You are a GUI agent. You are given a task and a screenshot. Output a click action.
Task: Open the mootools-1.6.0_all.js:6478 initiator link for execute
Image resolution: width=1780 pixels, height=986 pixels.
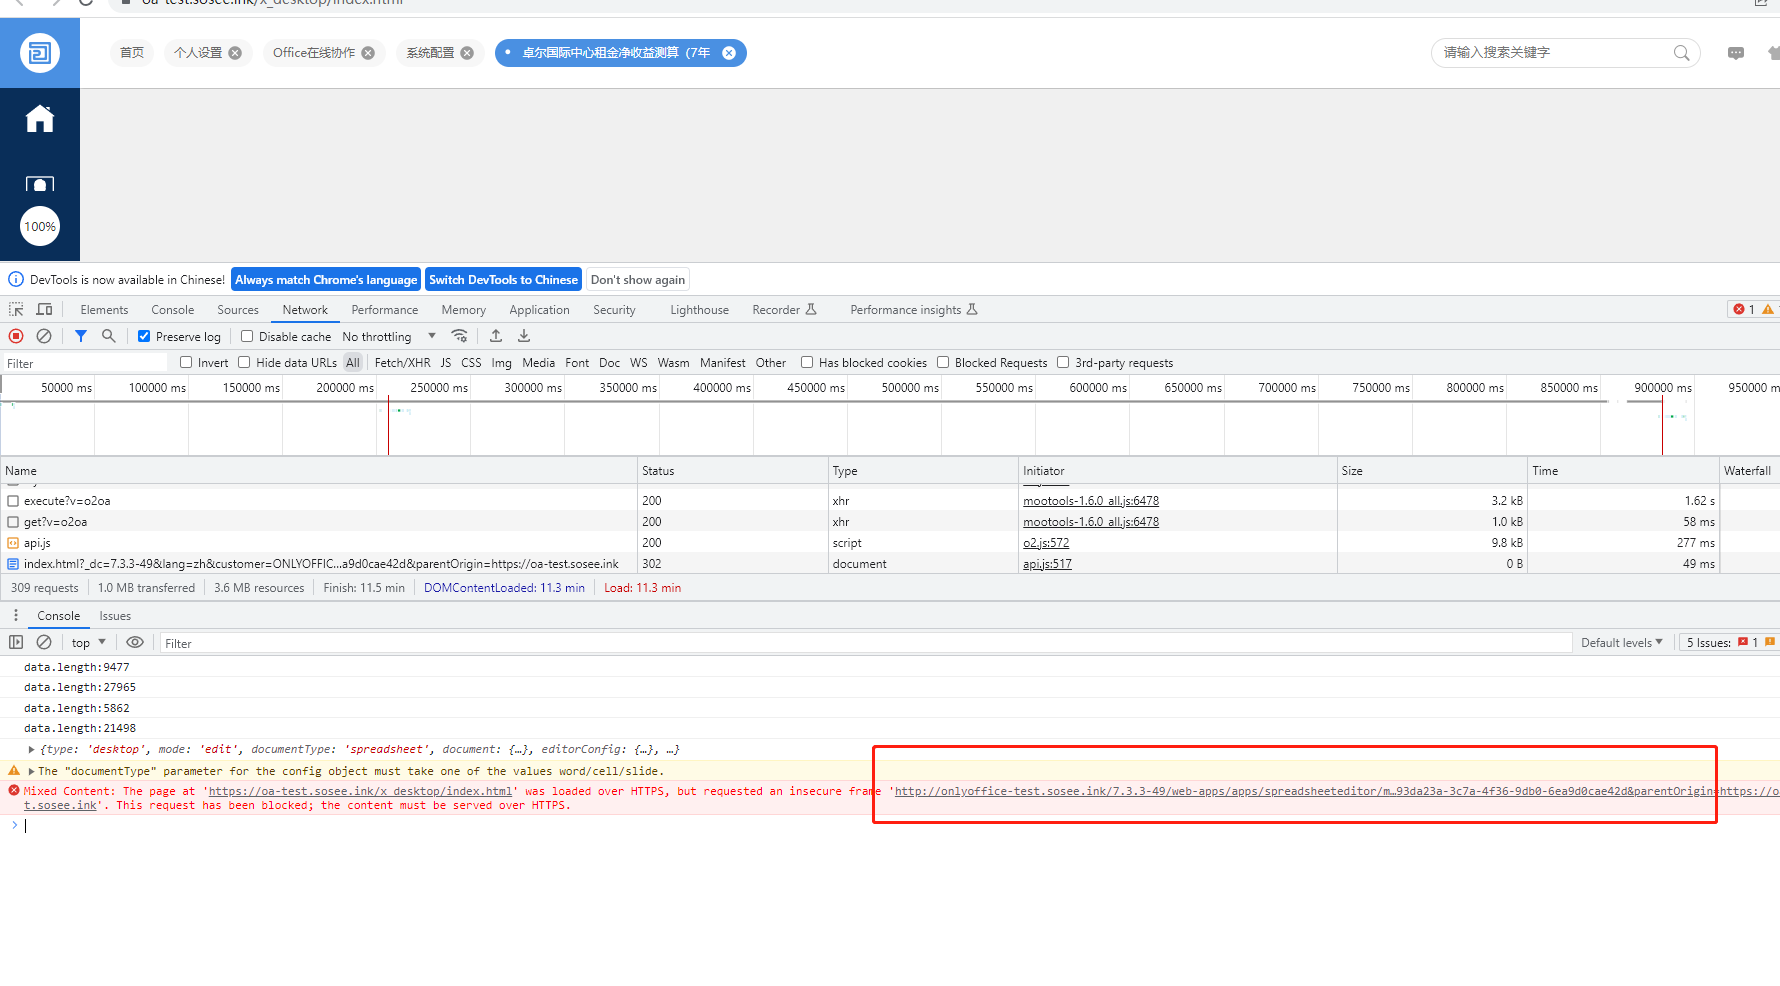click(x=1090, y=501)
